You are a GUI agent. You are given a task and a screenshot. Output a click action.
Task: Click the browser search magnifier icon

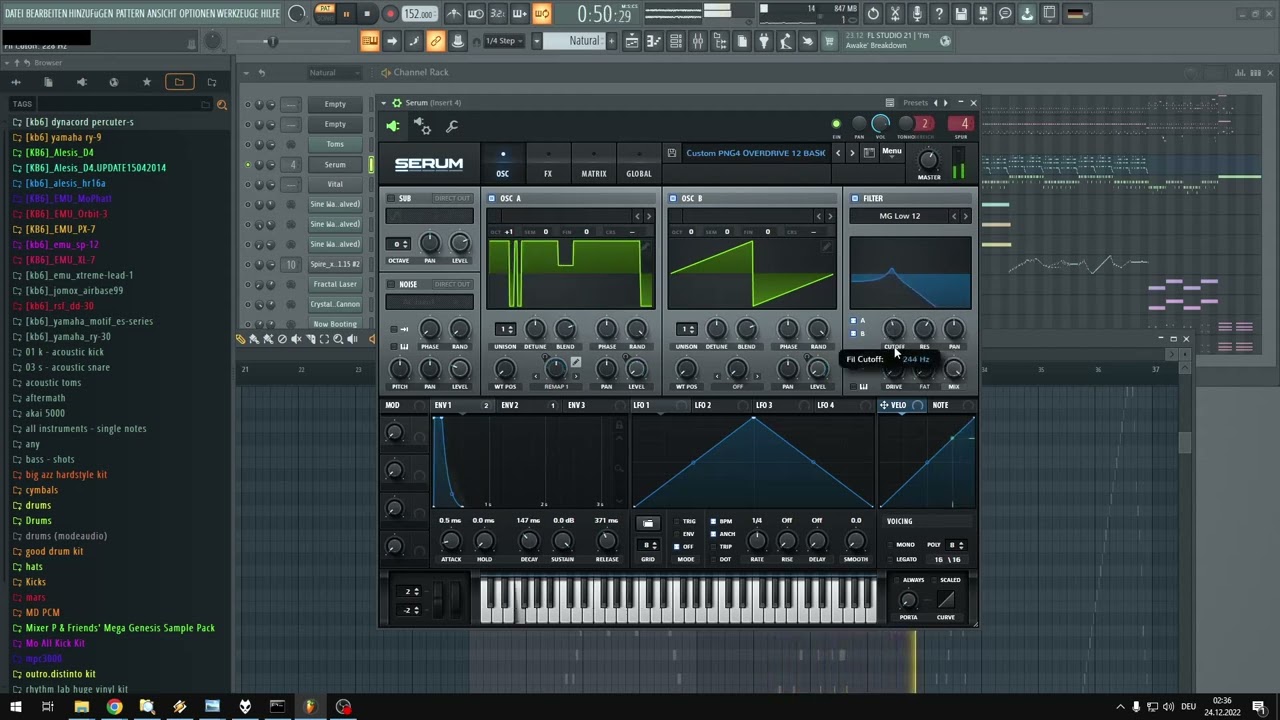(222, 104)
